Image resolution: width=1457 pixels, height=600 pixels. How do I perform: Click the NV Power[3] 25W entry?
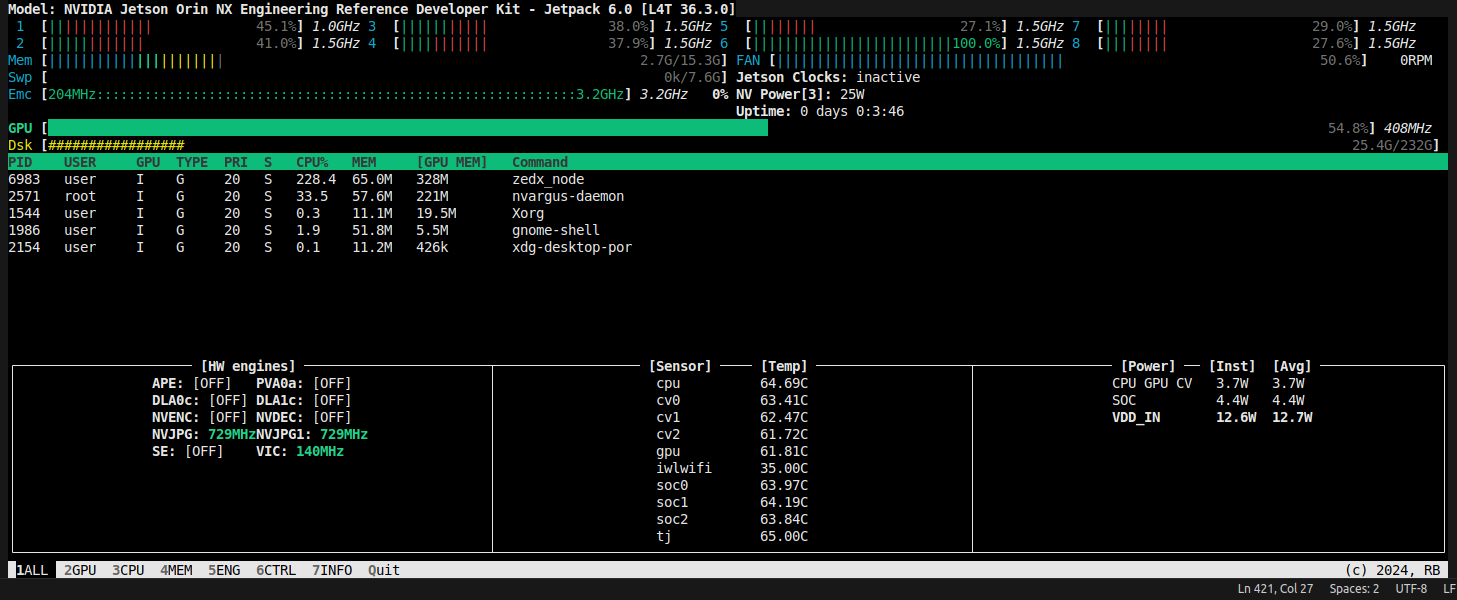(x=800, y=94)
